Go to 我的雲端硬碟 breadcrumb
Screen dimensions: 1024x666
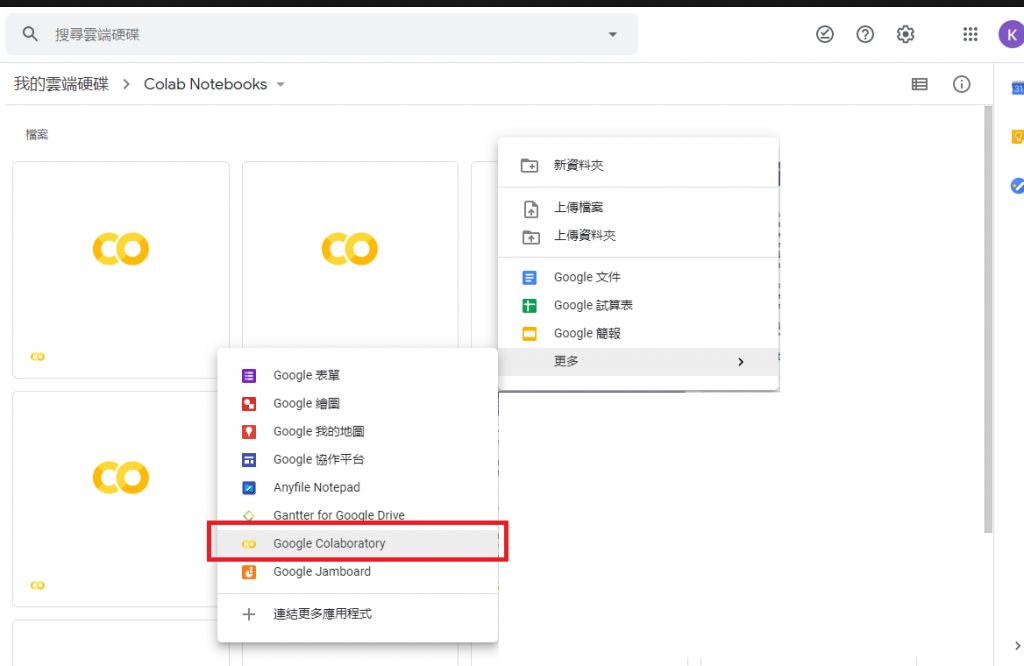pos(61,84)
